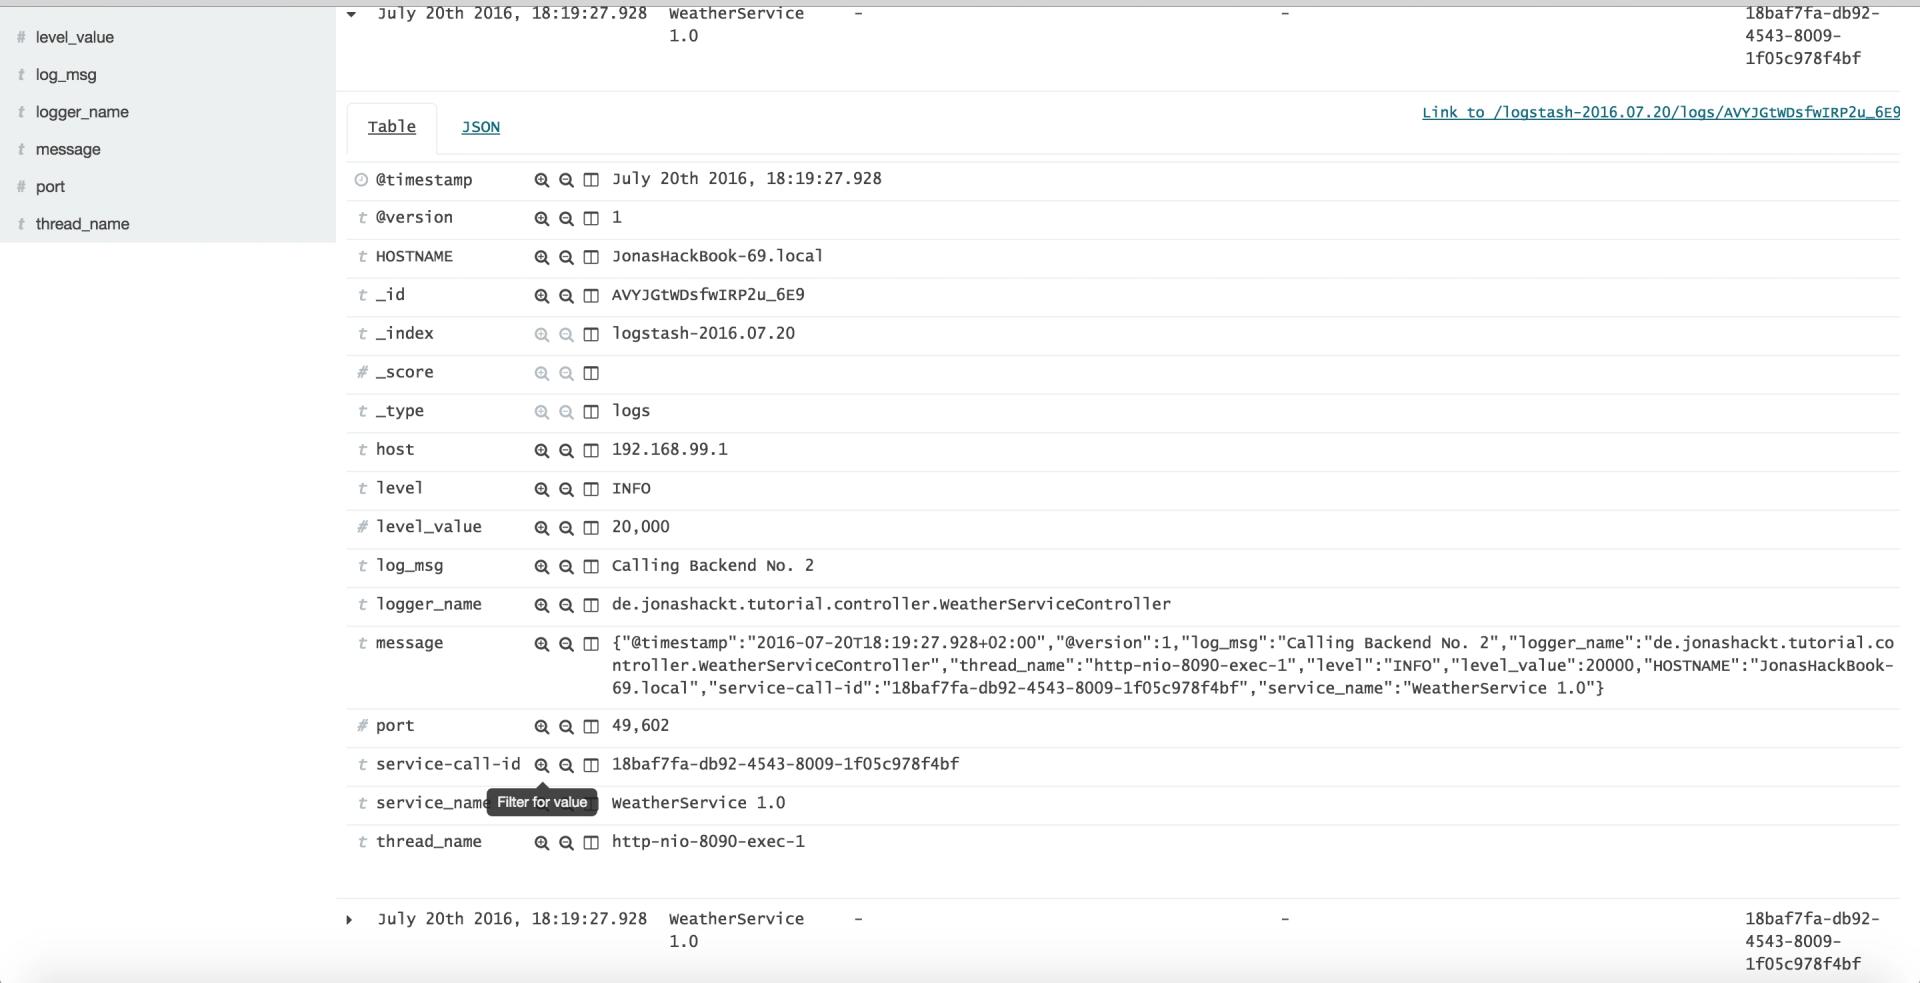Click the thread_name field in sidebar
The image size is (1920, 983).
click(x=82, y=224)
